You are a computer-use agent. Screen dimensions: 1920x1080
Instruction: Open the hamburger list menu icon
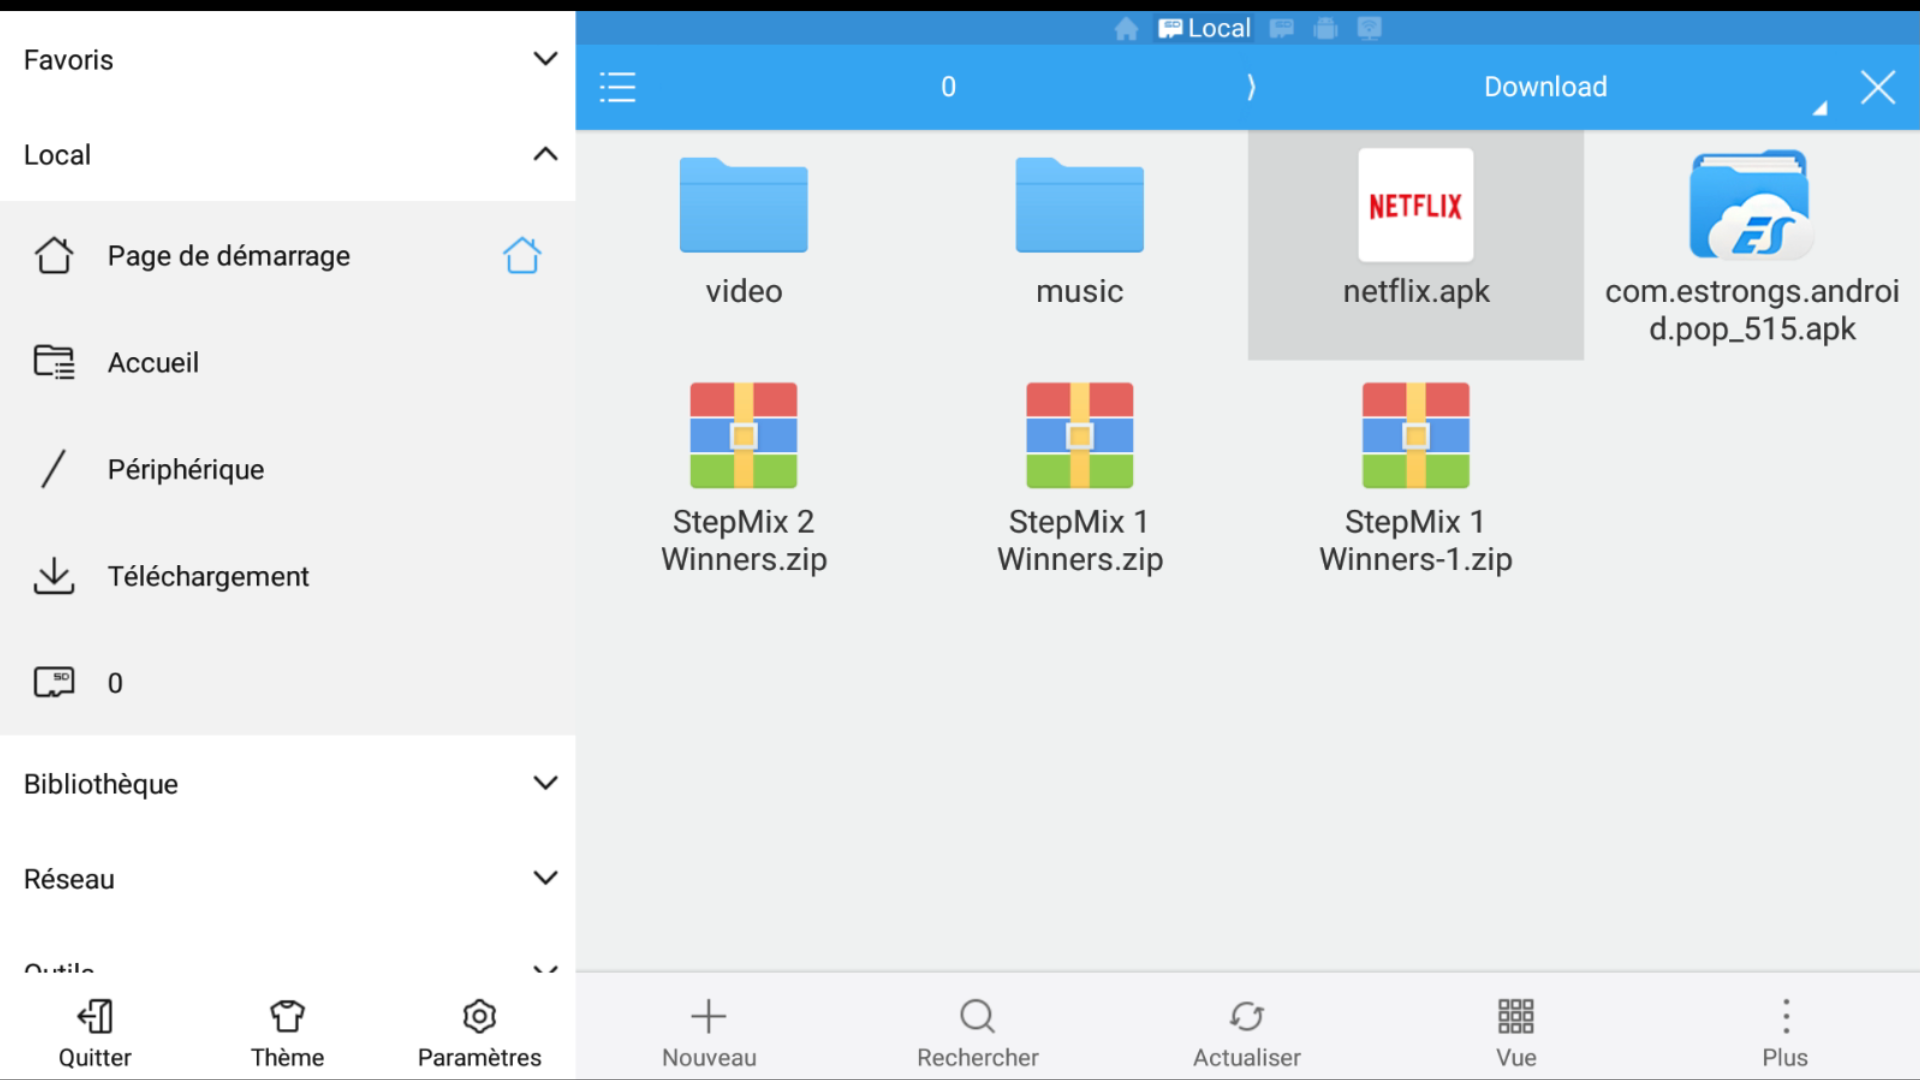point(617,87)
